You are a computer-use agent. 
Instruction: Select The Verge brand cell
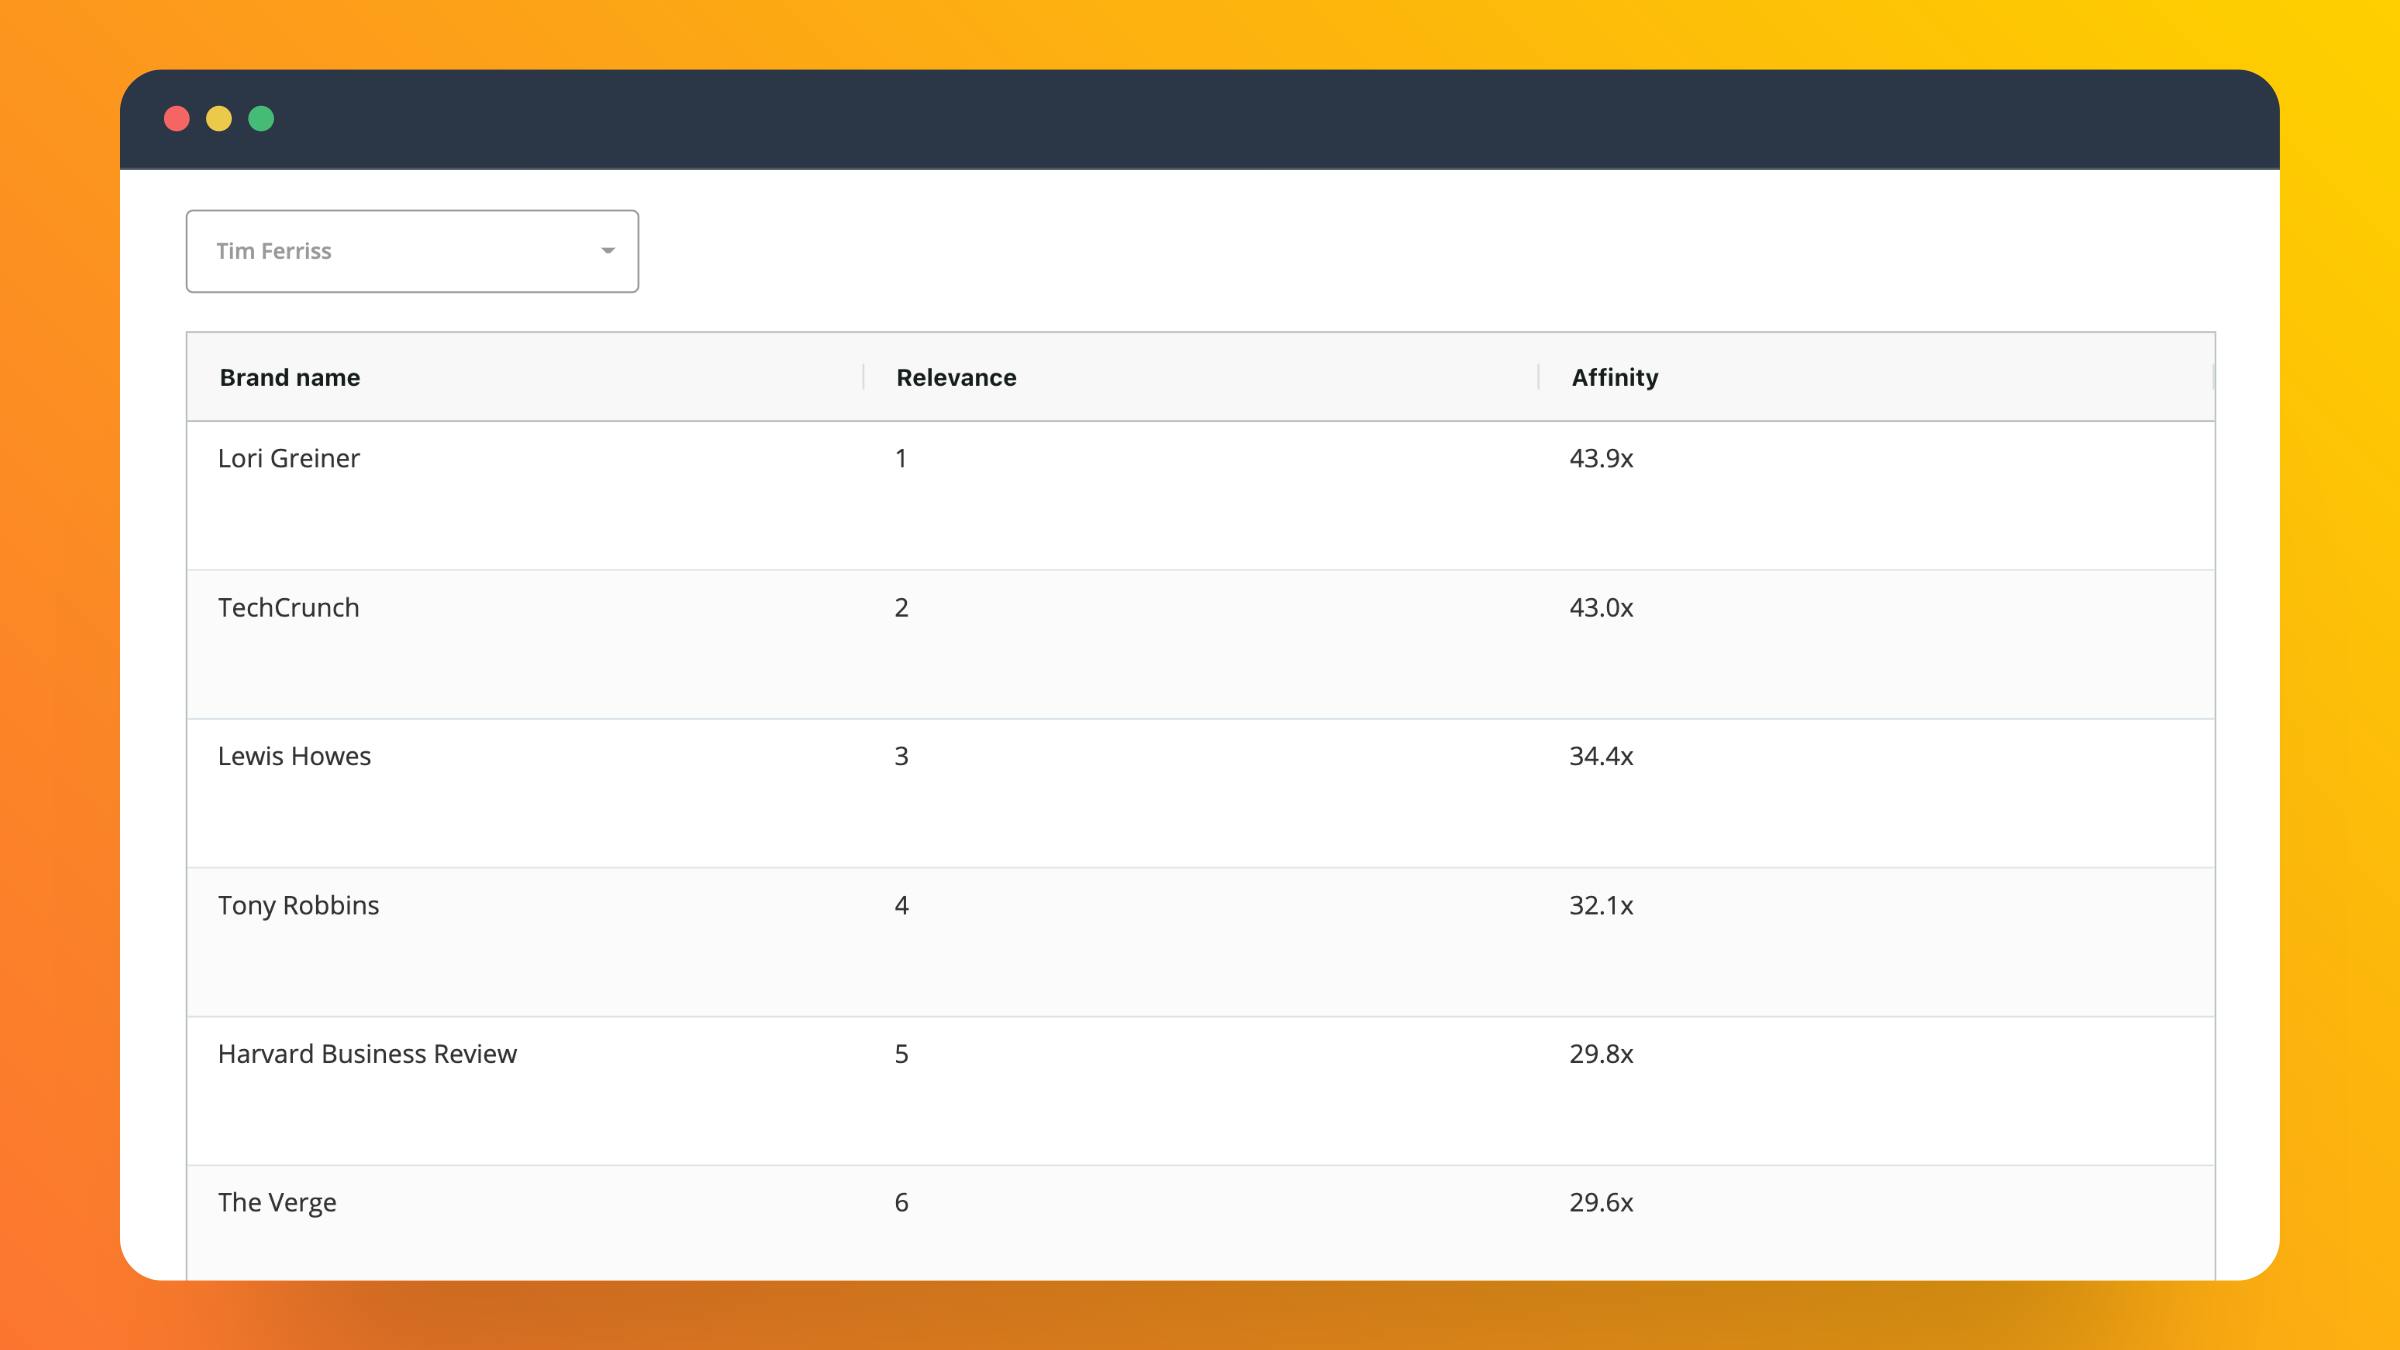point(277,1202)
